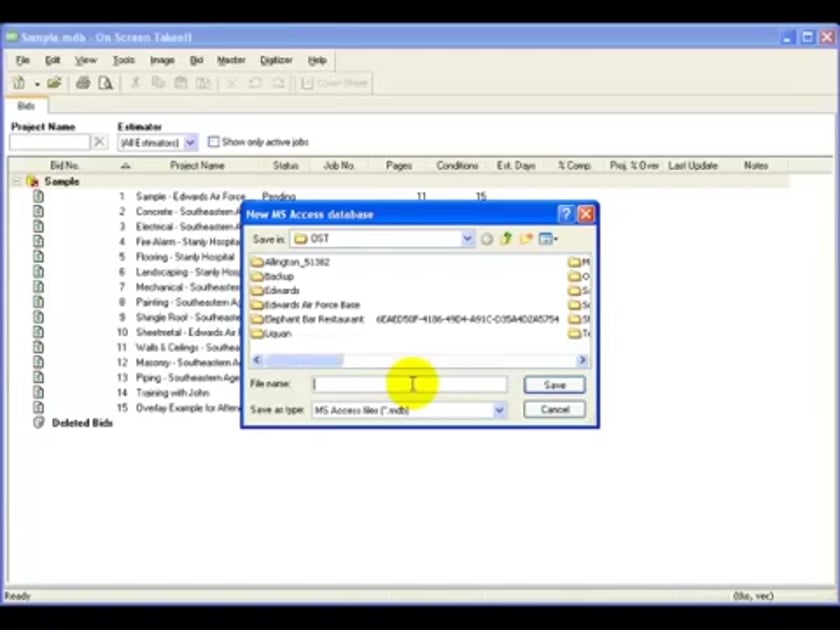
Task: Open the Tools menu
Action: (x=123, y=60)
